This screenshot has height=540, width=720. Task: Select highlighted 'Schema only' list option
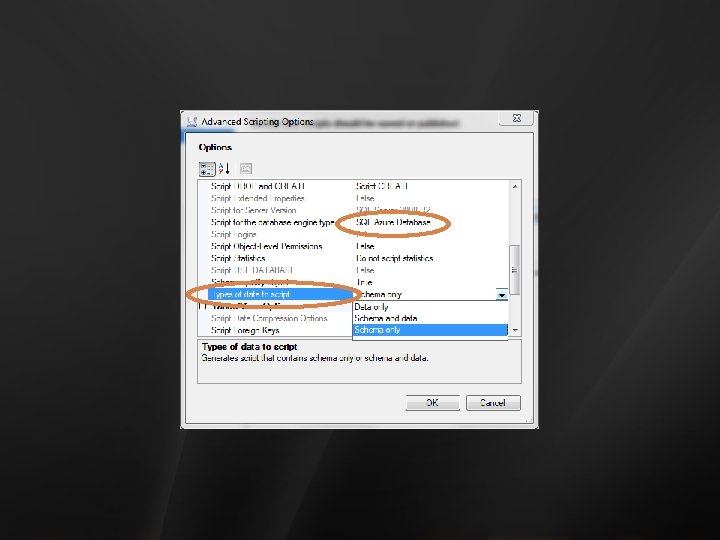pyautogui.click(x=430, y=330)
